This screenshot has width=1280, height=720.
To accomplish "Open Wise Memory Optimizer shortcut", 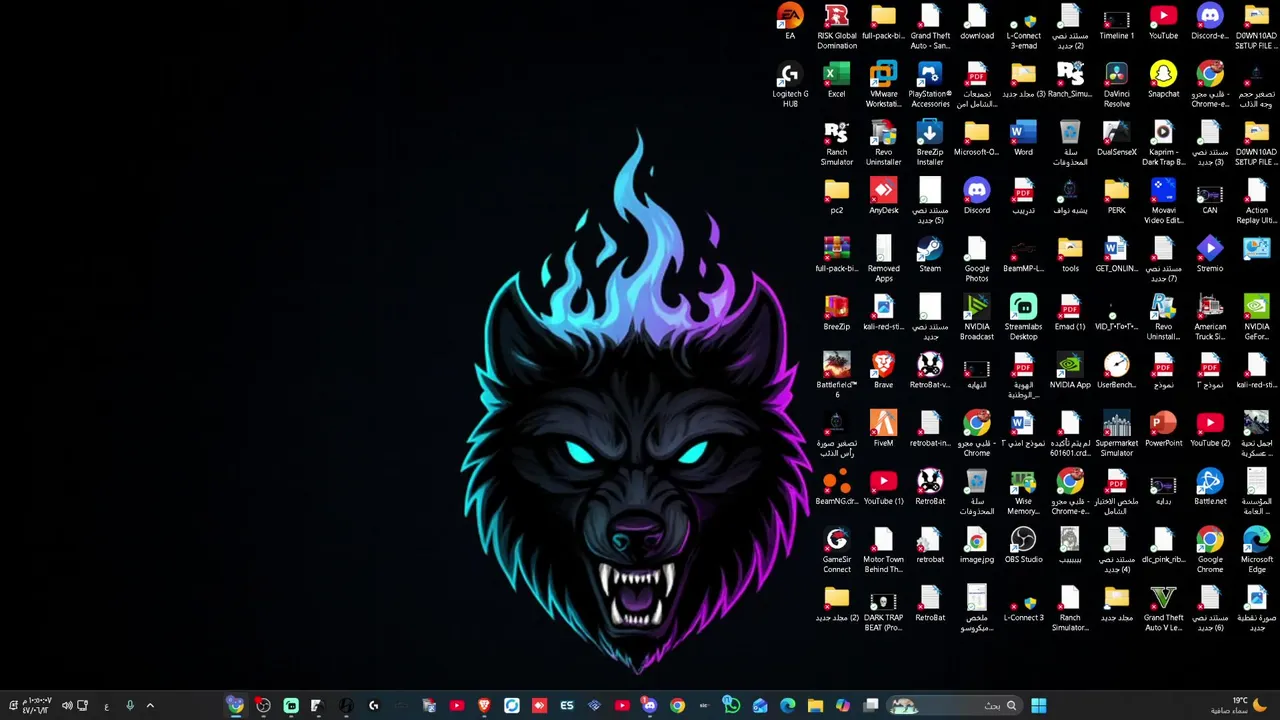I will click(1023, 492).
